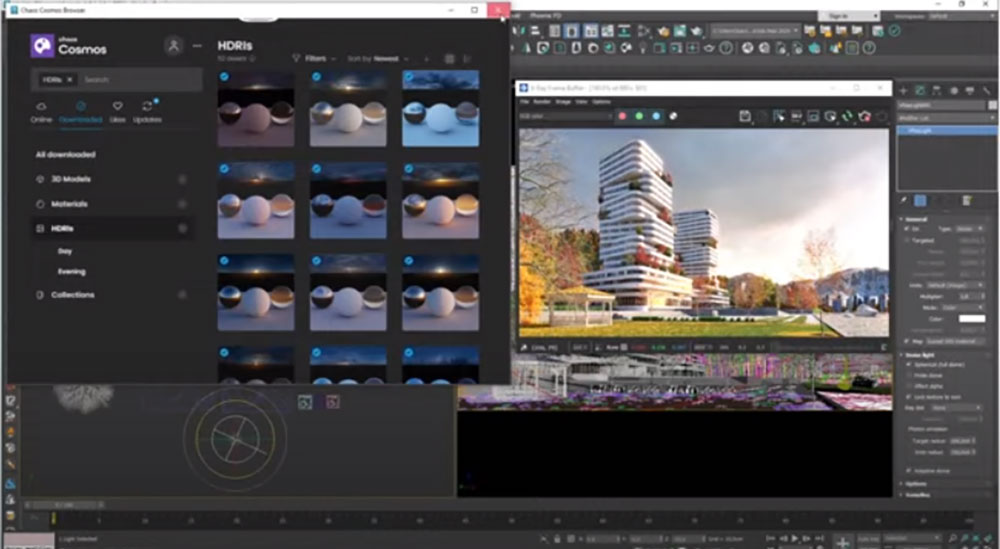This screenshot has height=549, width=1000.
Task: Open the Online tab in Cosmos
Action: 41,111
